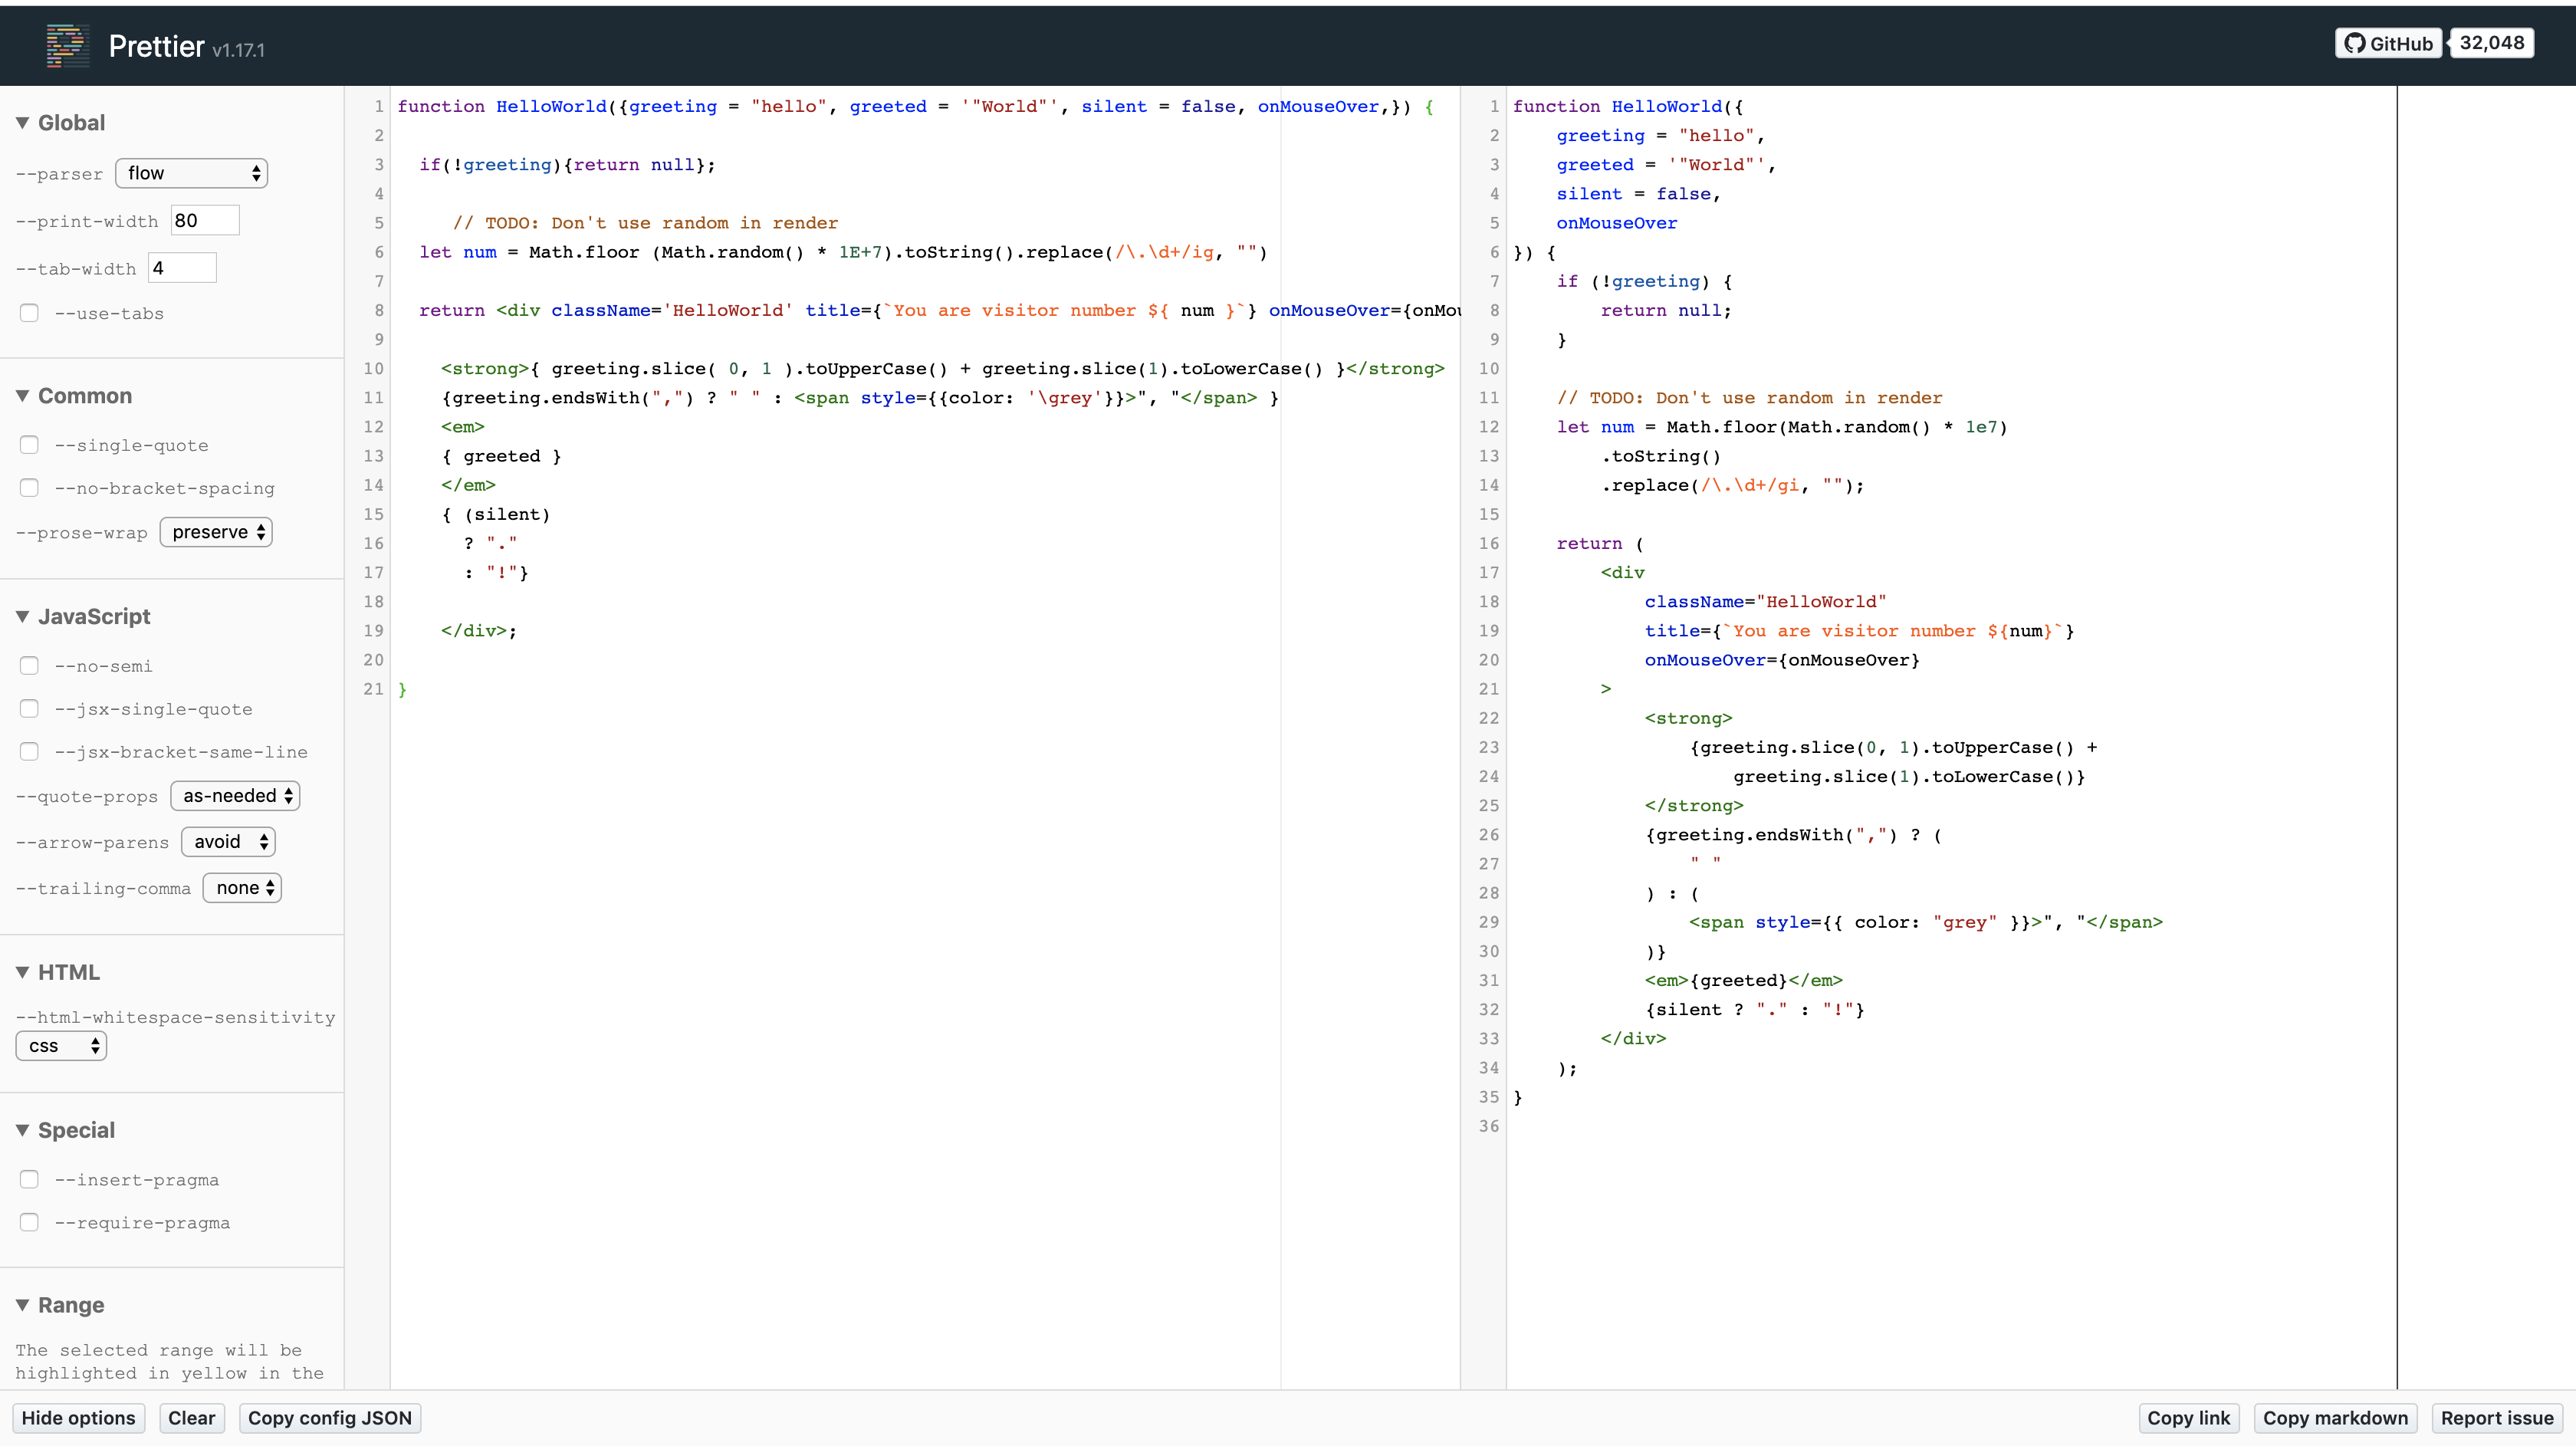Viewport: 2576px width, 1446px height.
Task: Change the --prose-wrap setting
Action: (x=215, y=531)
